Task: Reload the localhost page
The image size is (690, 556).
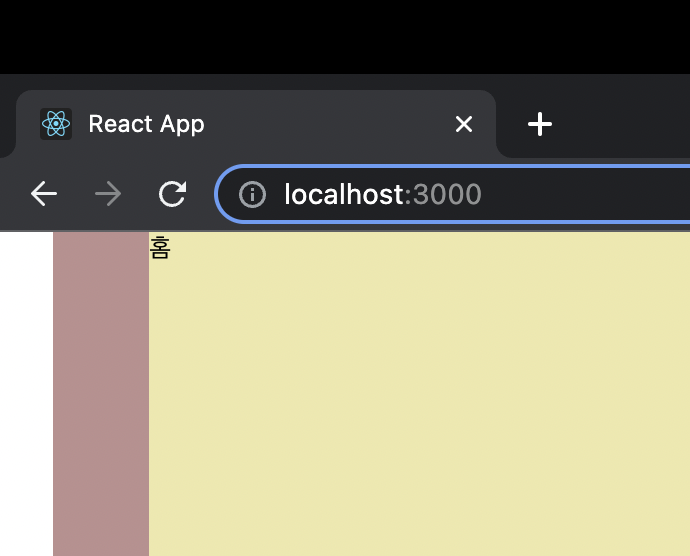Action: pyautogui.click(x=172, y=193)
